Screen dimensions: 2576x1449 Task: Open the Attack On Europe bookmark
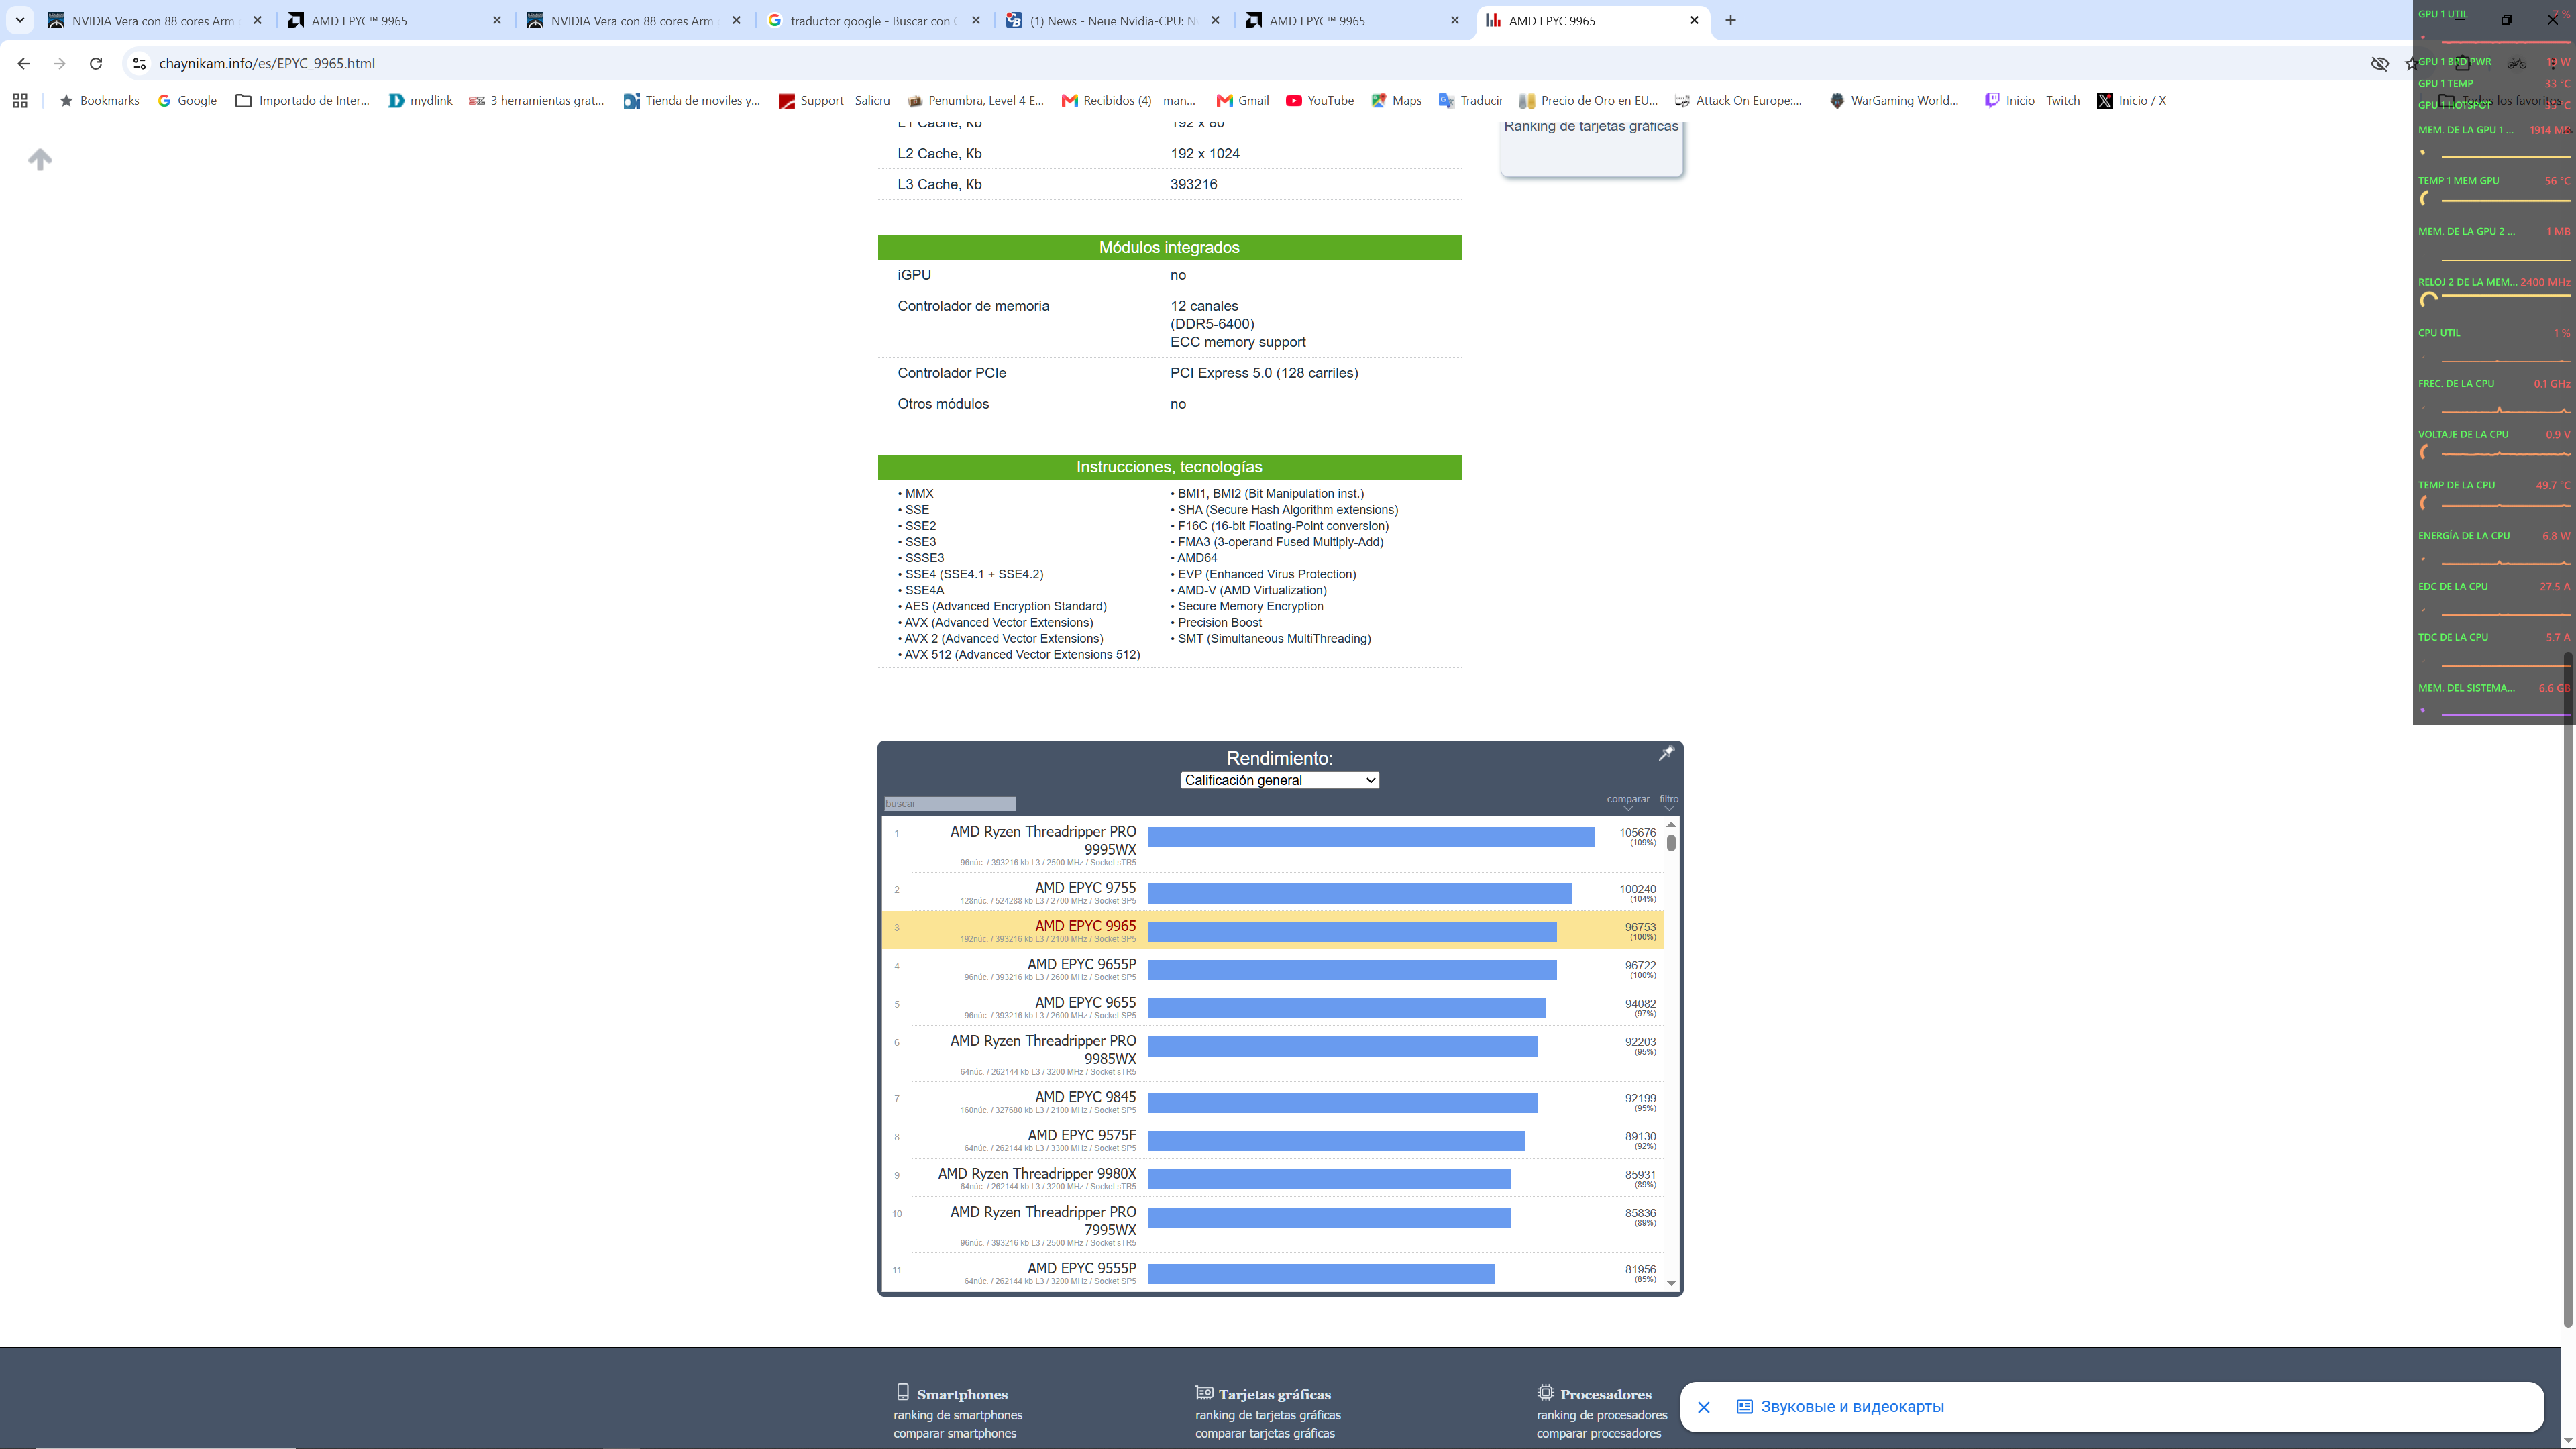click(x=1738, y=100)
